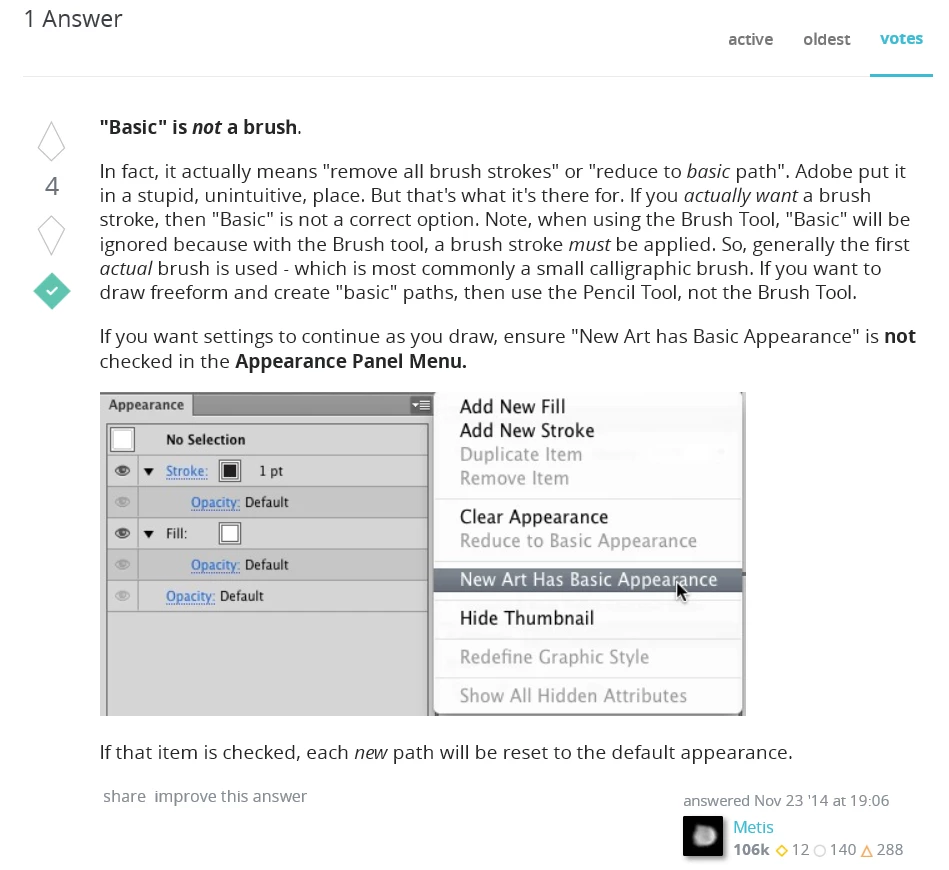Toggle Stroke Opacity row visibility eye
The image size is (949, 870).
[x=122, y=502]
